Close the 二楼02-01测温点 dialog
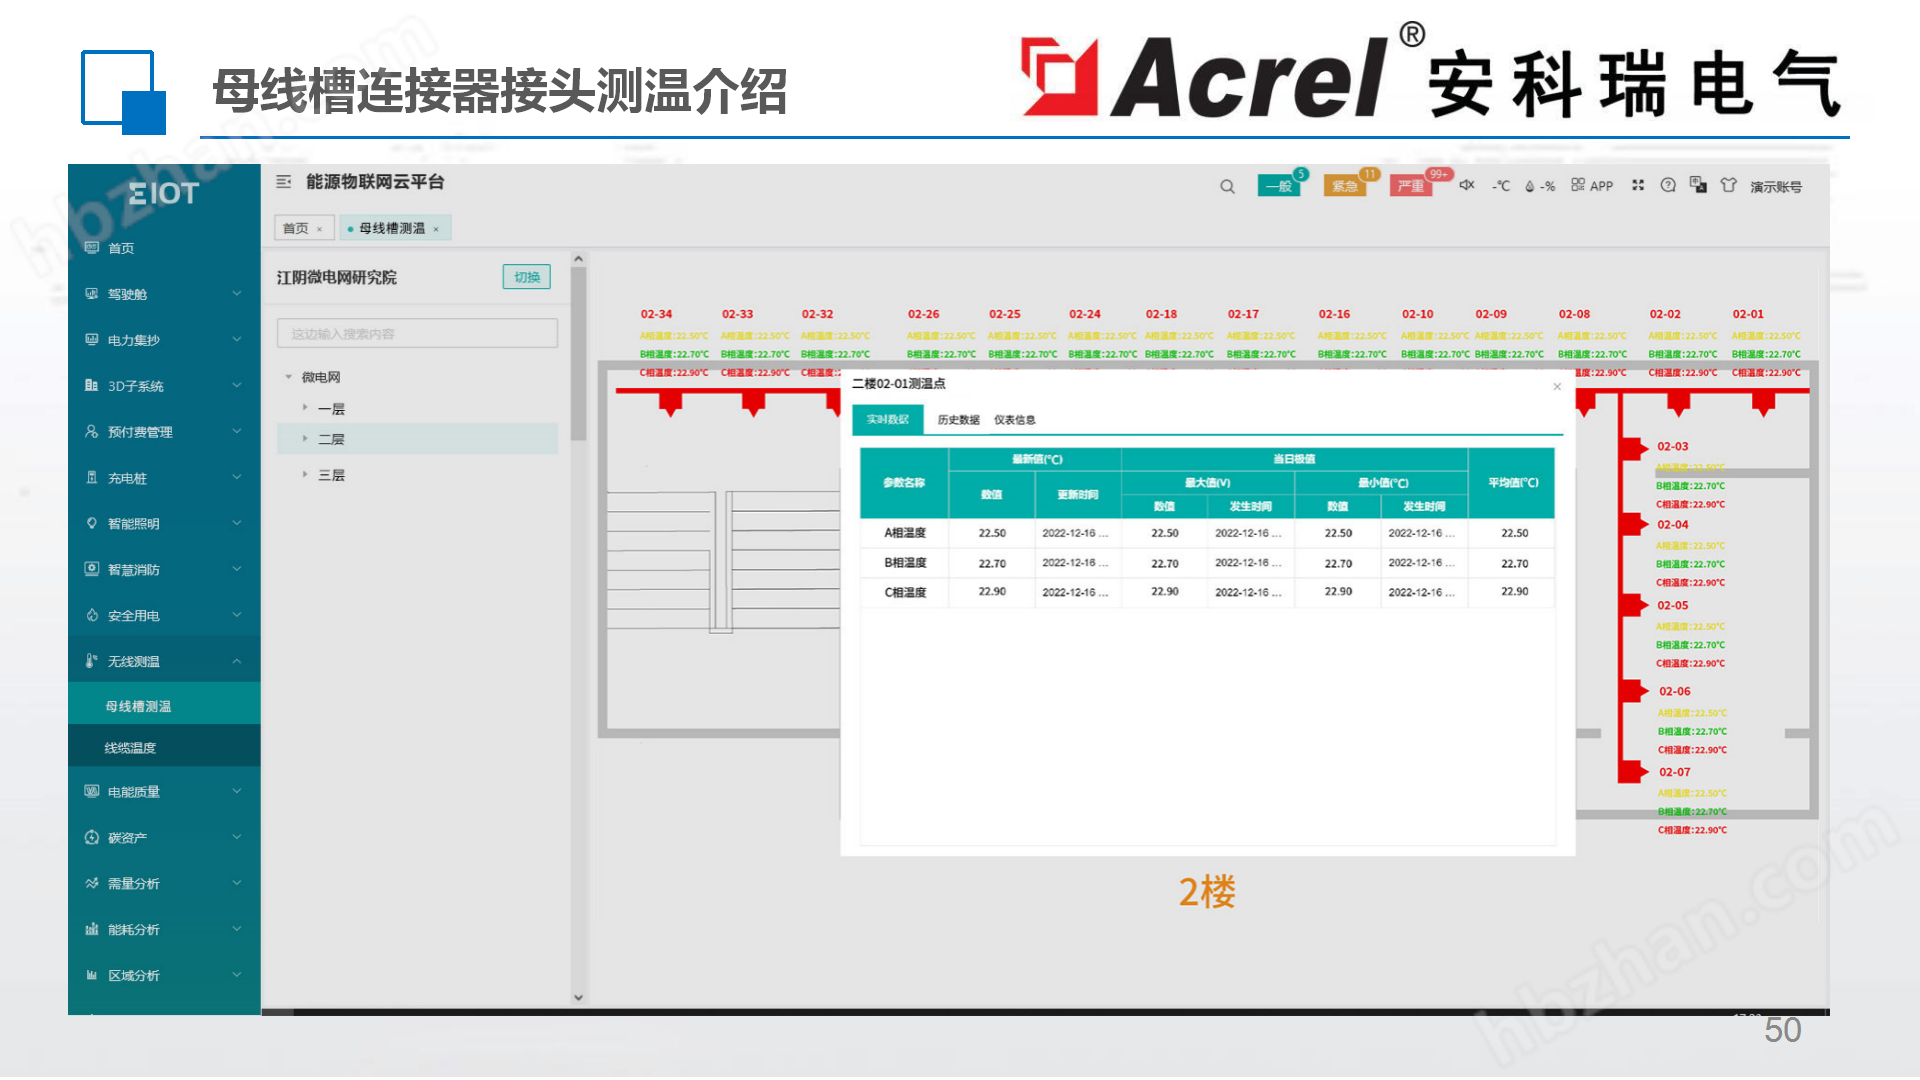Screen dimensions: 1920x1080 click(x=1557, y=387)
